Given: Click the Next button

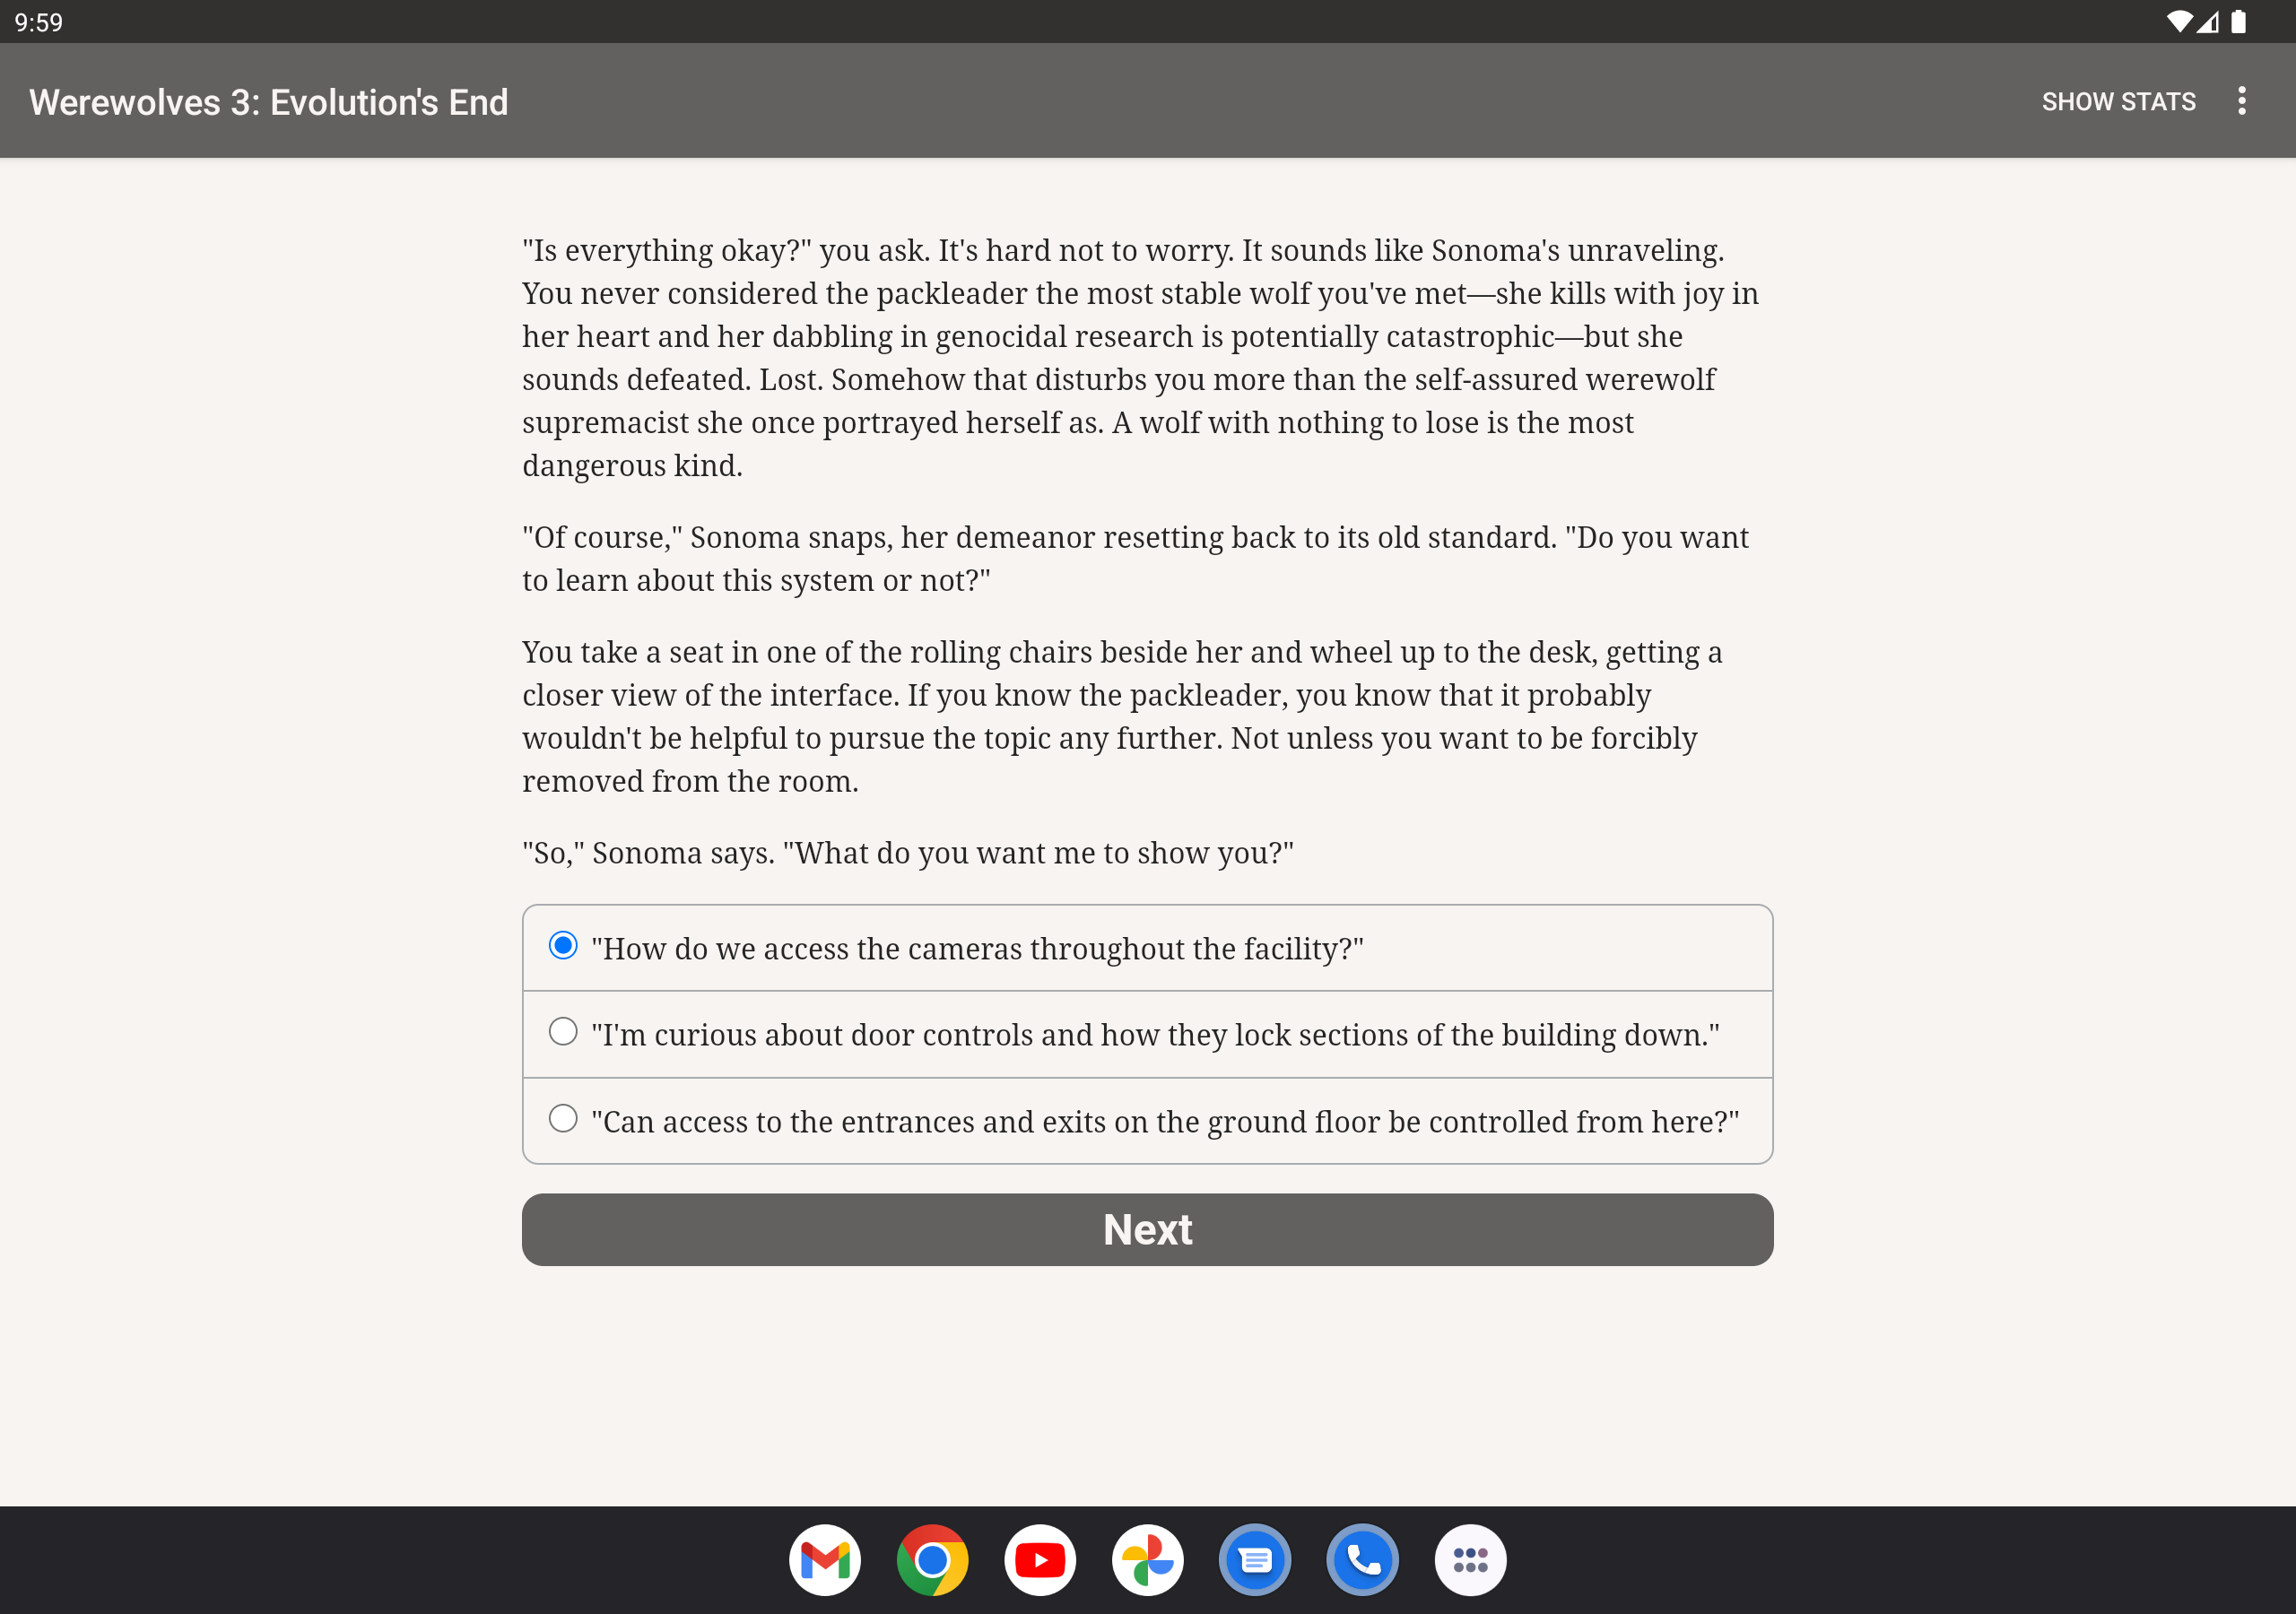Looking at the screenshot, I should [x=1147, y=1229].
